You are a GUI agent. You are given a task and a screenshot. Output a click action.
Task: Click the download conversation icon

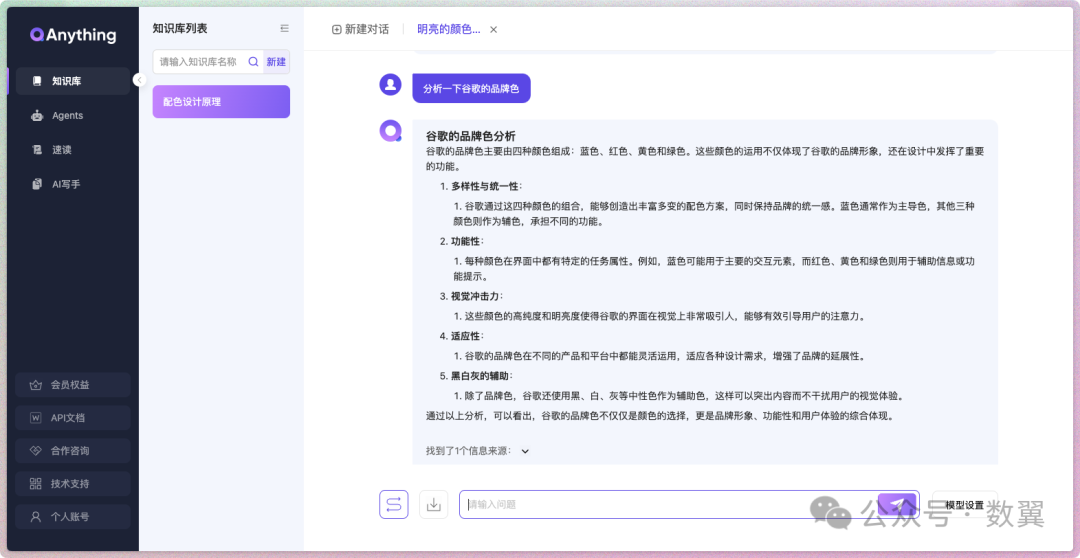coord(434,504)
